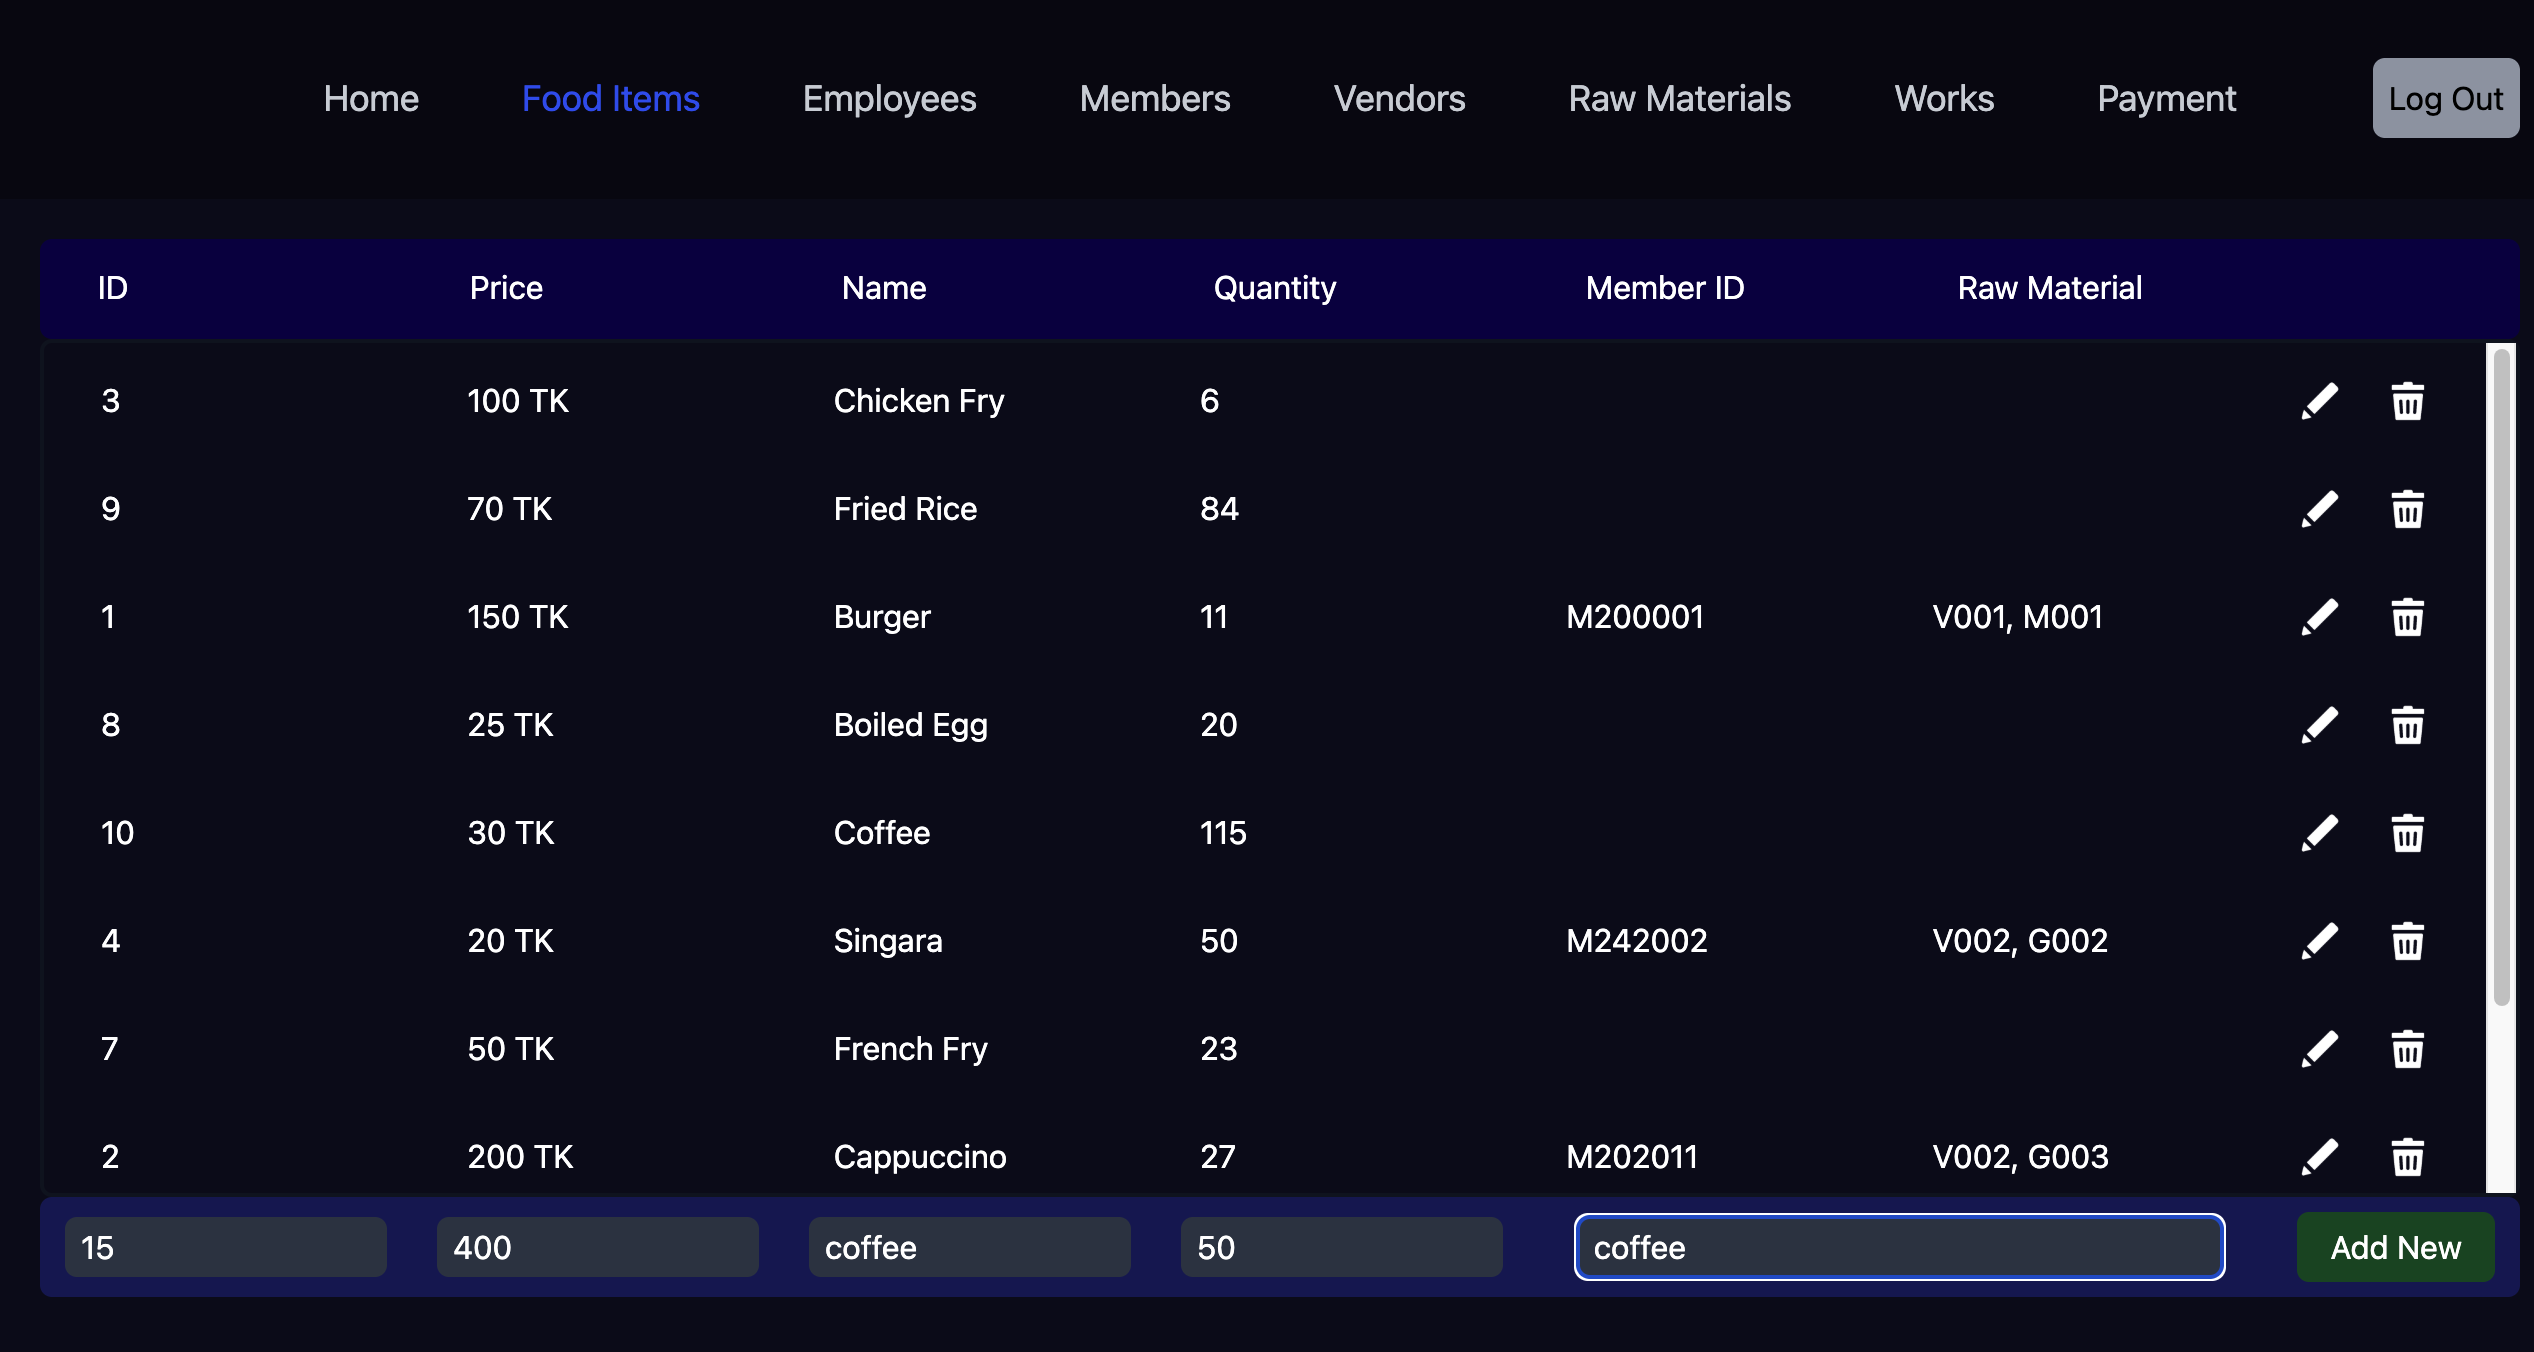
Task: Click the French Fry name cell
Action: [910, 1049]
